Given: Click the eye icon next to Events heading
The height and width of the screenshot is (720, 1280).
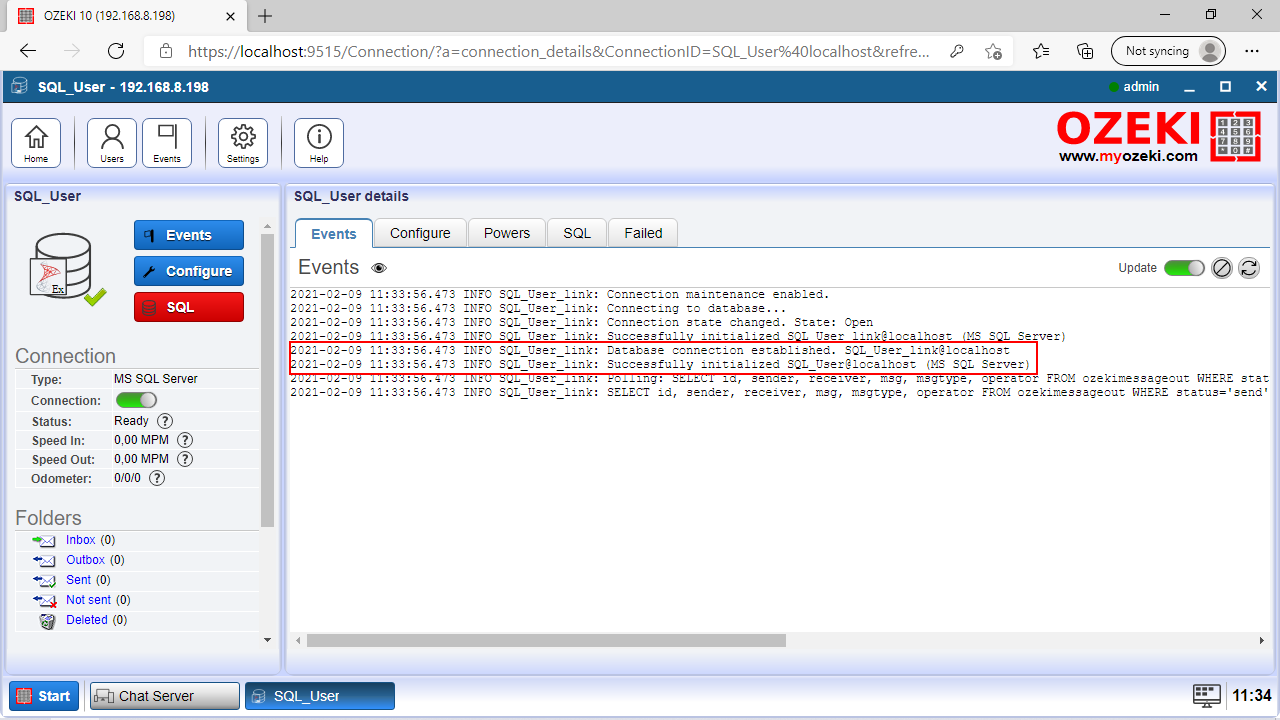Looking at the screenshot, I should (379, 268).
